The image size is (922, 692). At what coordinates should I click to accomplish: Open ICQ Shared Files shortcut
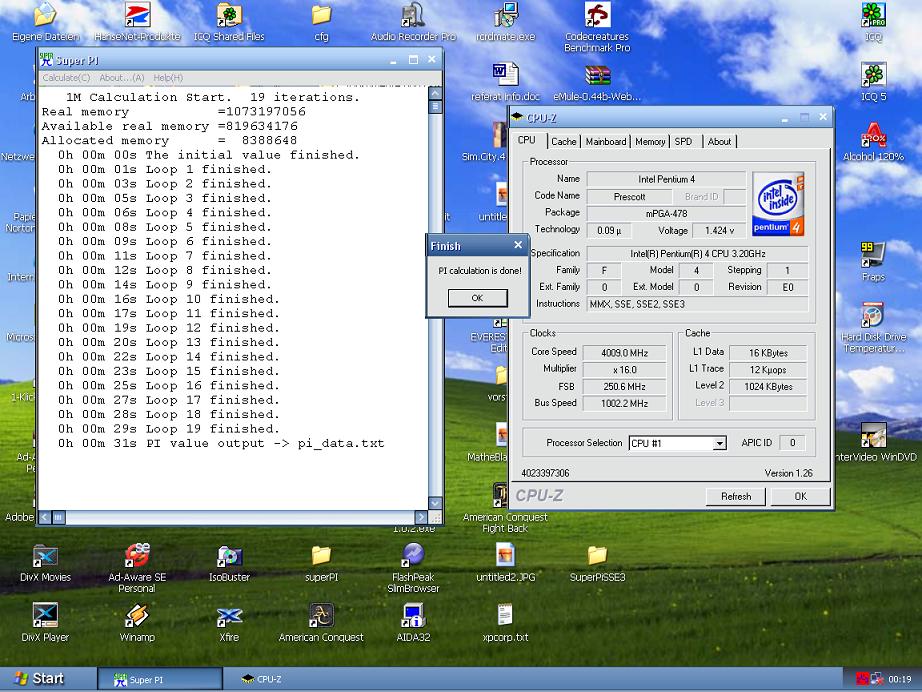point(229,21)
